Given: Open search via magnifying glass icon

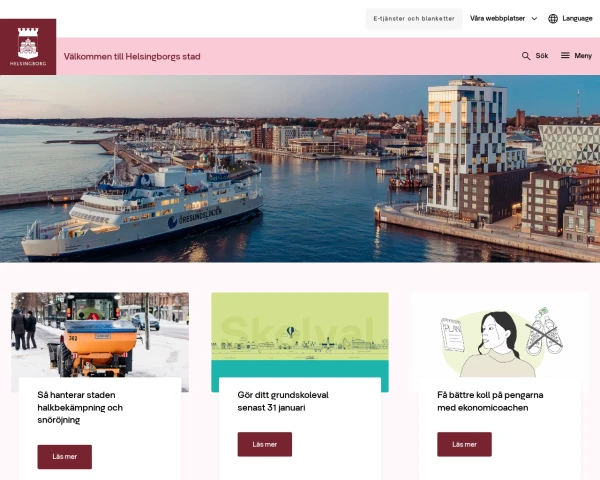Looking at the screenshot, I should (526, 56).
